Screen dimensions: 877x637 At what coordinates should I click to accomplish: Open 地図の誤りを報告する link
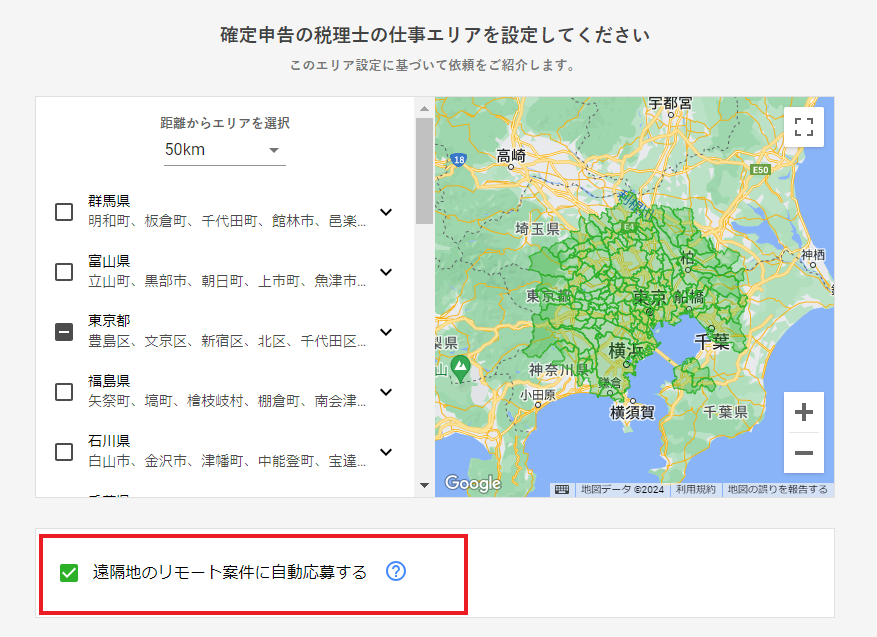pyautogui.click(x=777, y=489)
